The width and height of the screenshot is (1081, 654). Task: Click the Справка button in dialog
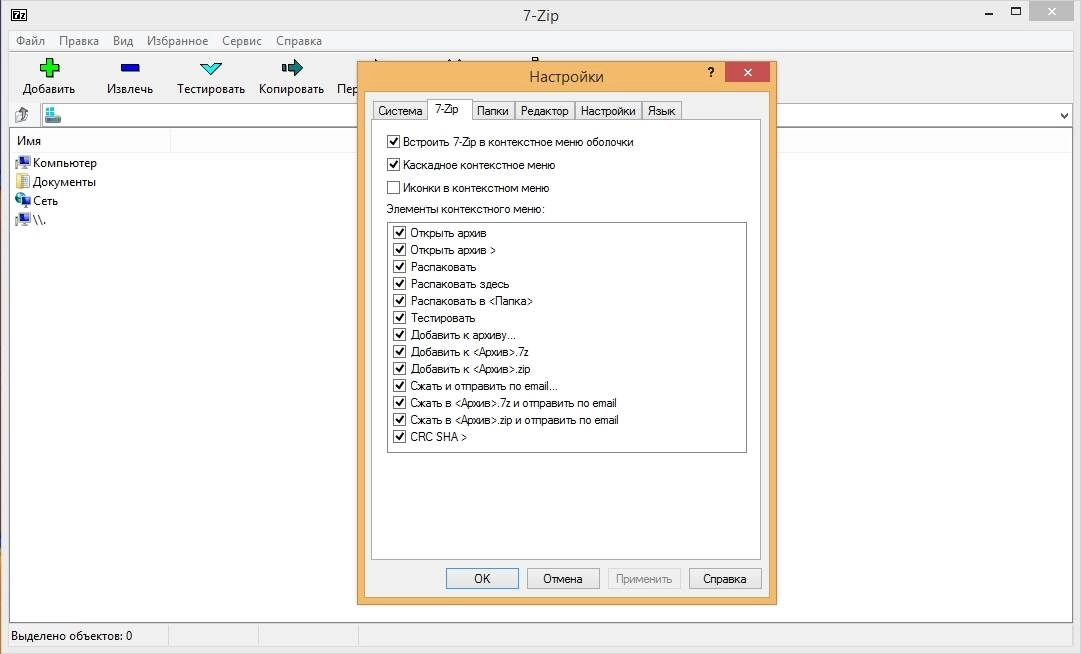coord(725,579)
